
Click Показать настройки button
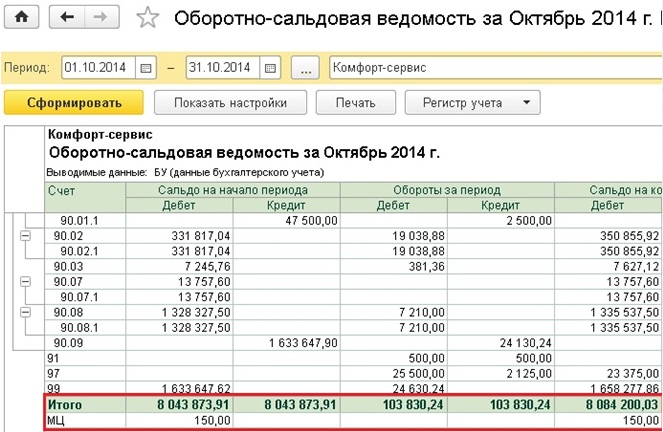click(x=229, y=102)
